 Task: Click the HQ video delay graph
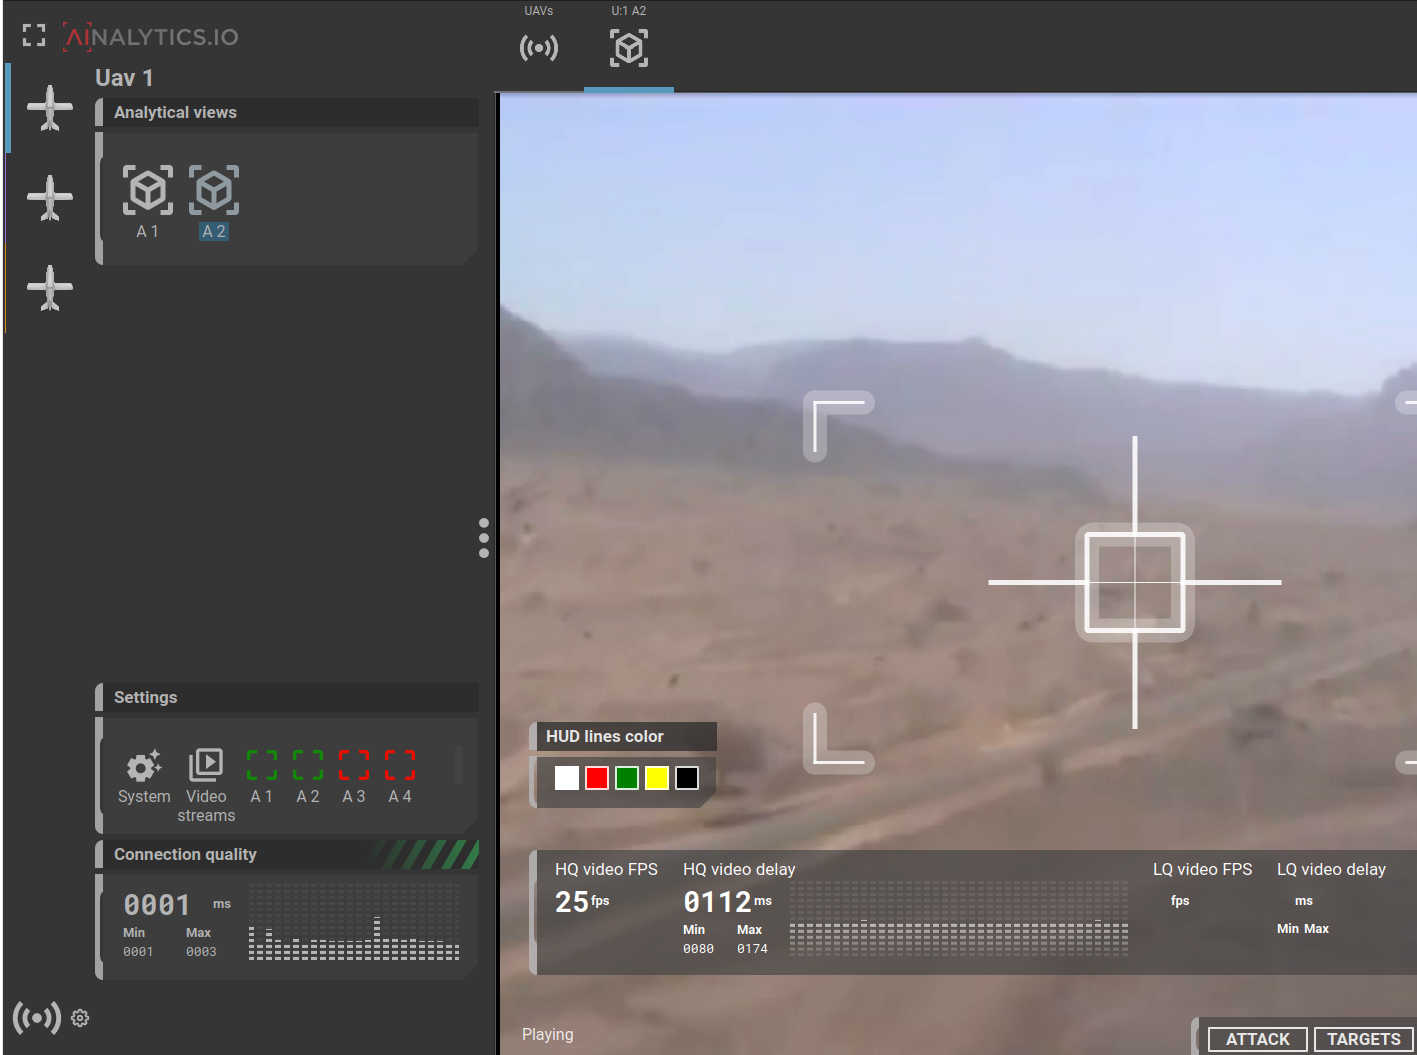click(958, 920)
